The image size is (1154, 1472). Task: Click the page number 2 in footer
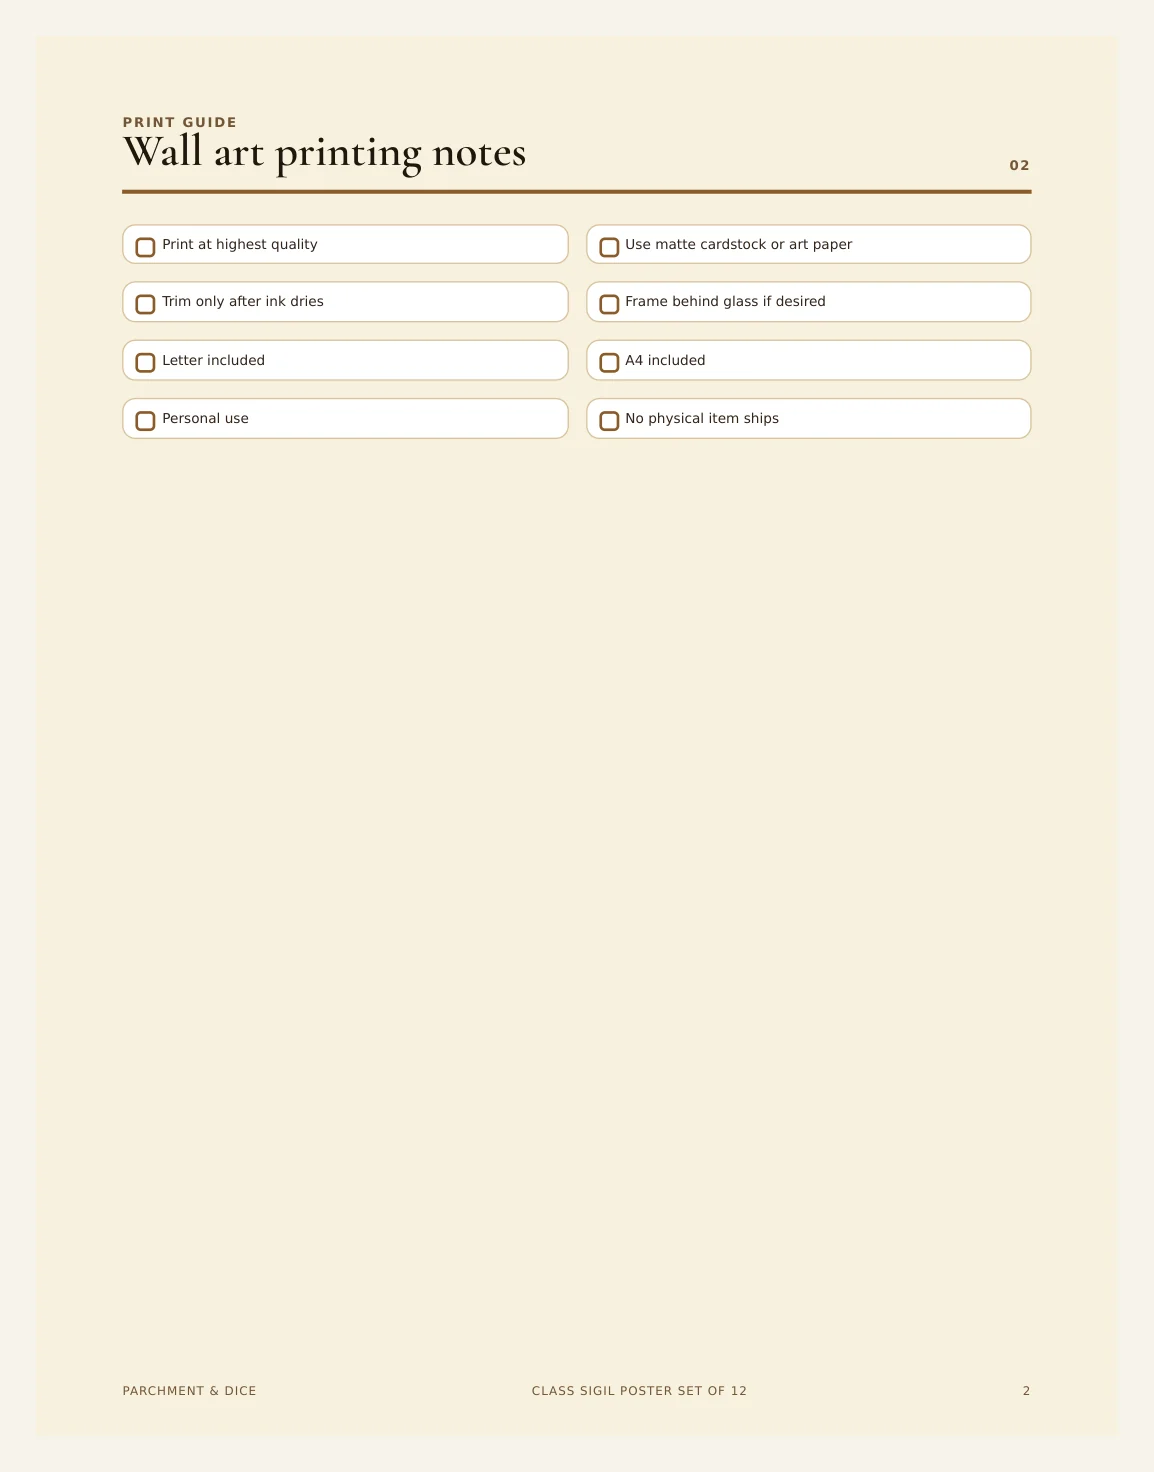coord(1026,1391)
